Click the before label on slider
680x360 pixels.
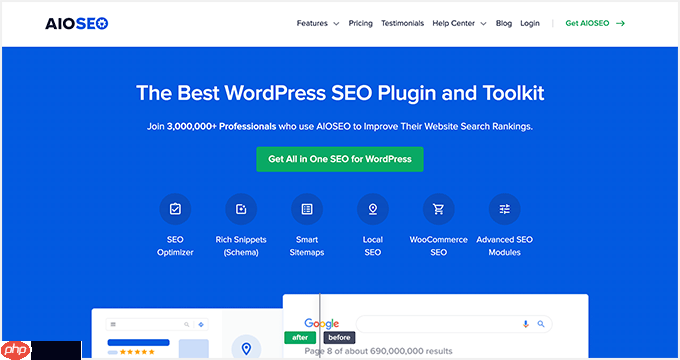339,337
